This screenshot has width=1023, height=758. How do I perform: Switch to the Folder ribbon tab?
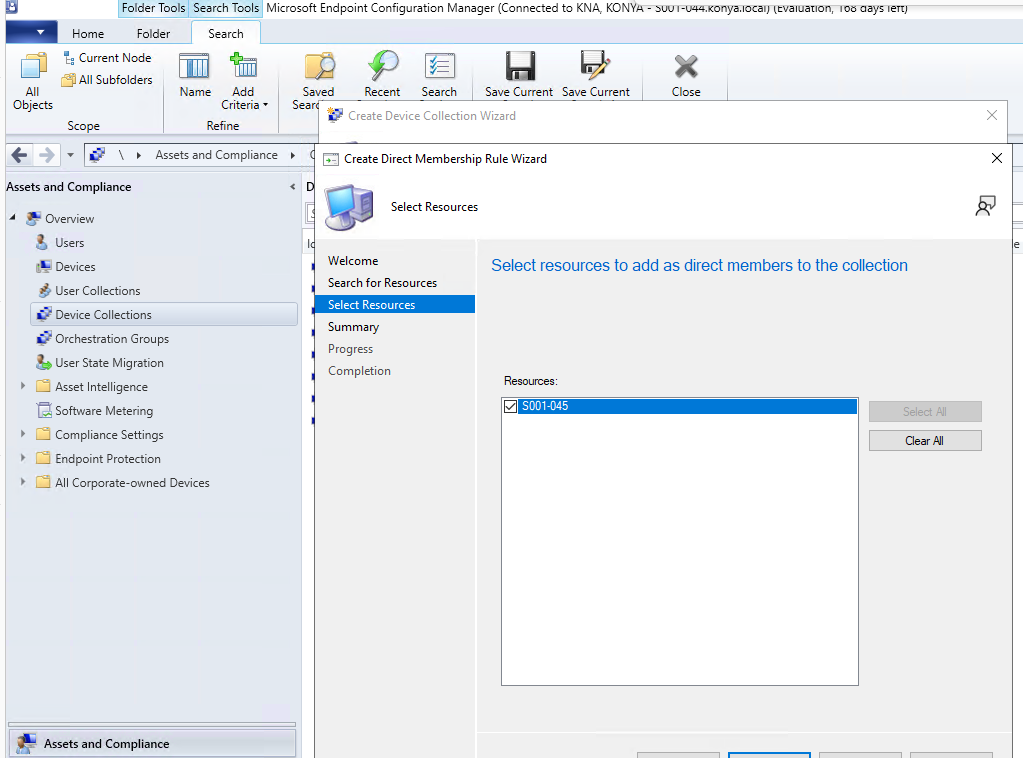tap(153, 33)
